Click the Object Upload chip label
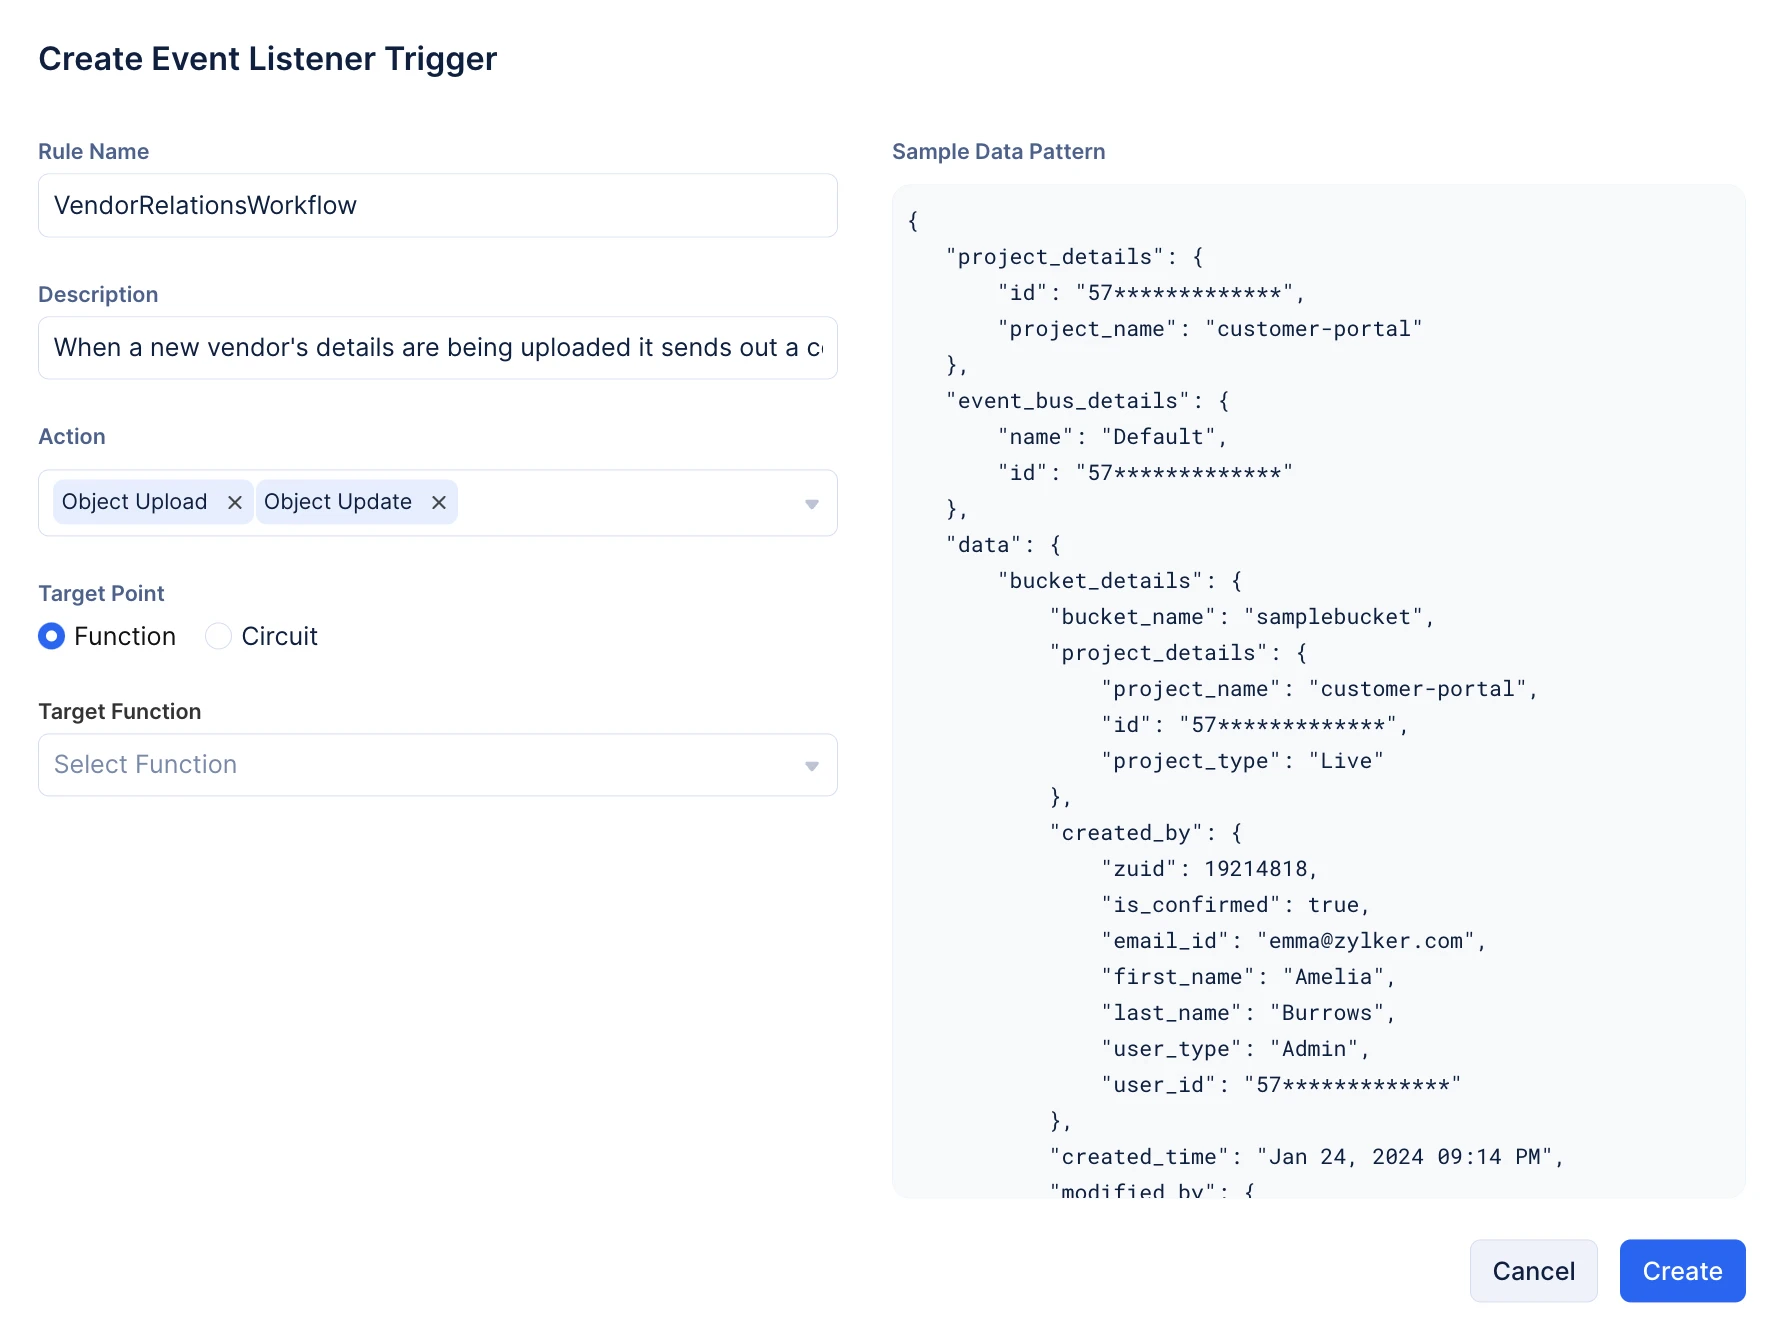 [135, 502]
